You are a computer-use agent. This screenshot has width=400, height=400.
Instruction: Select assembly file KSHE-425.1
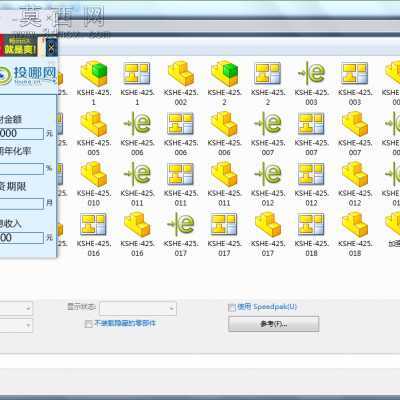coord(94,83)
